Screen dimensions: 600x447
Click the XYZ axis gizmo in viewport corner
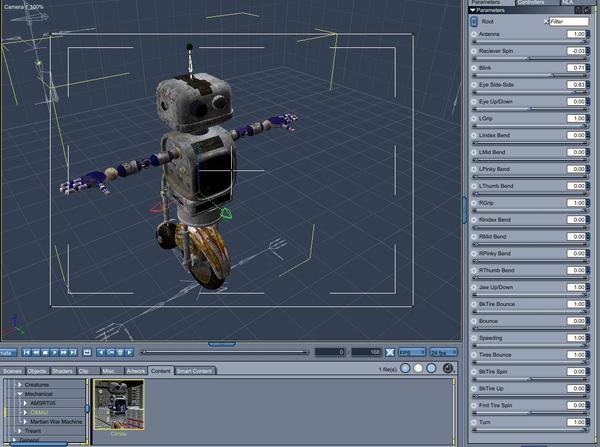[13, 325]
